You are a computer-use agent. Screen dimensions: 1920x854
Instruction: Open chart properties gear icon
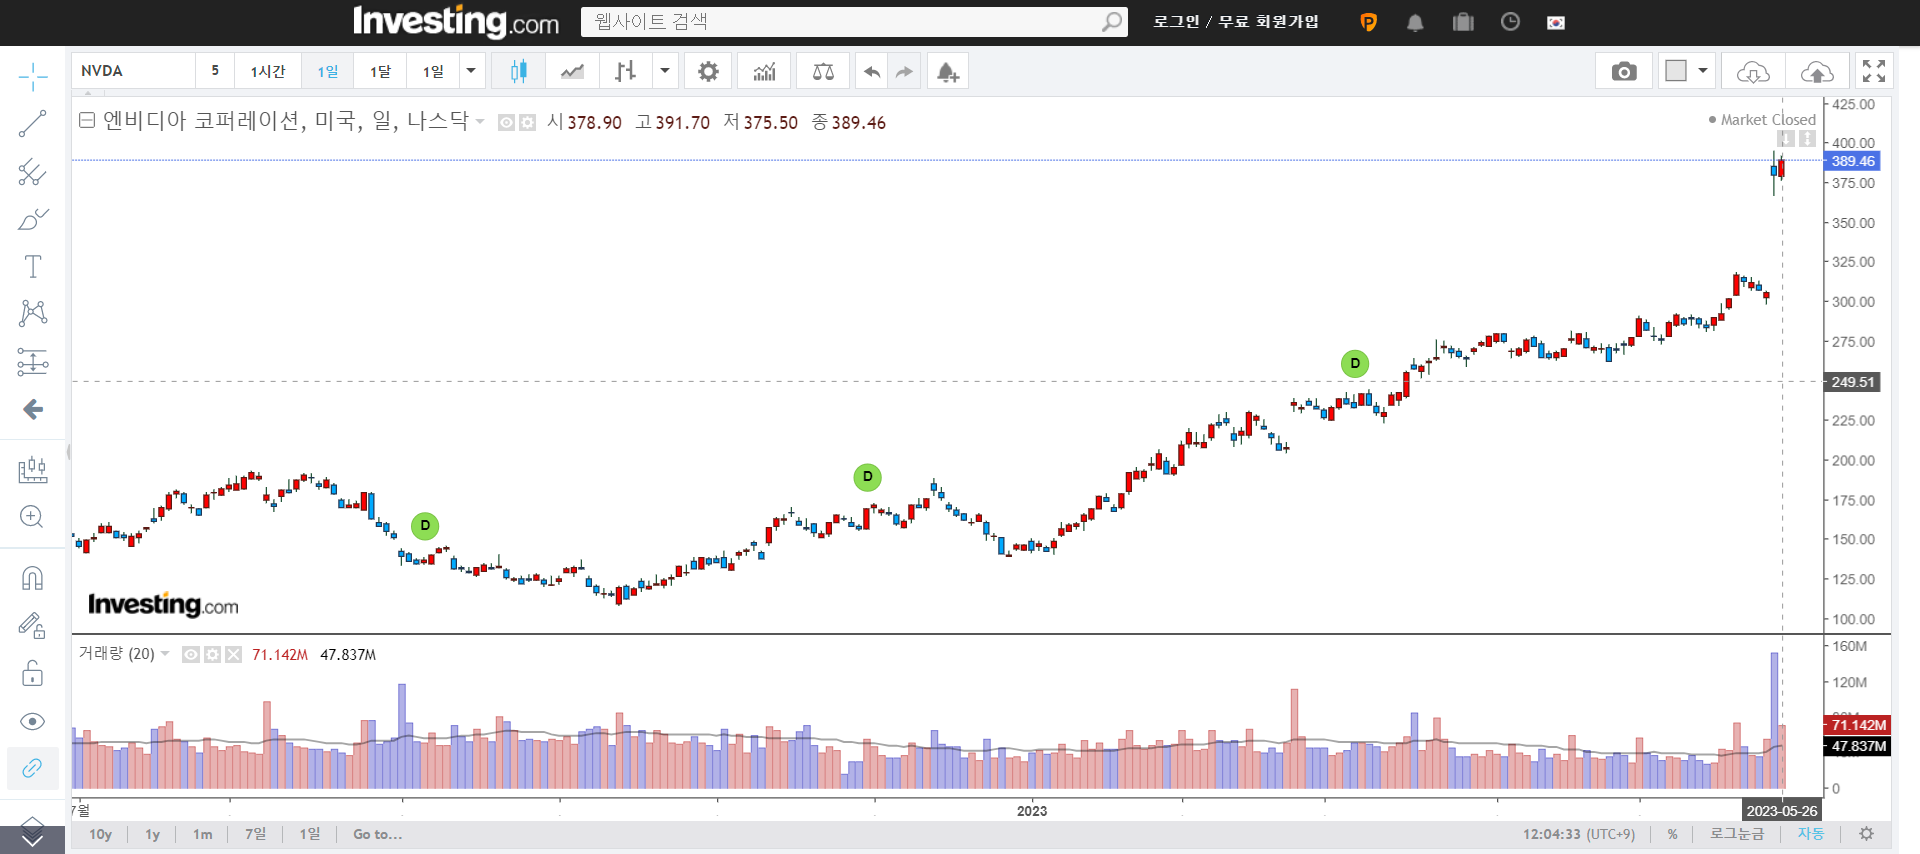[708, 71]
